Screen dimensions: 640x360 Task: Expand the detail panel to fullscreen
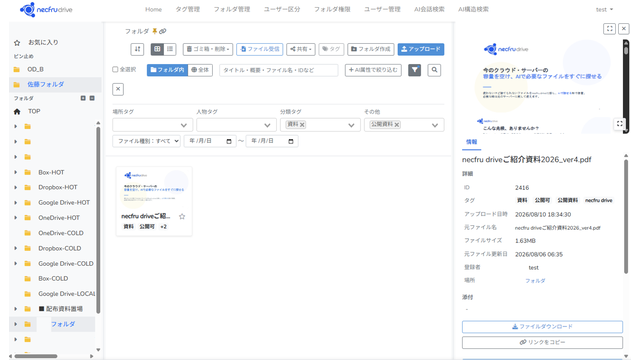609,29
